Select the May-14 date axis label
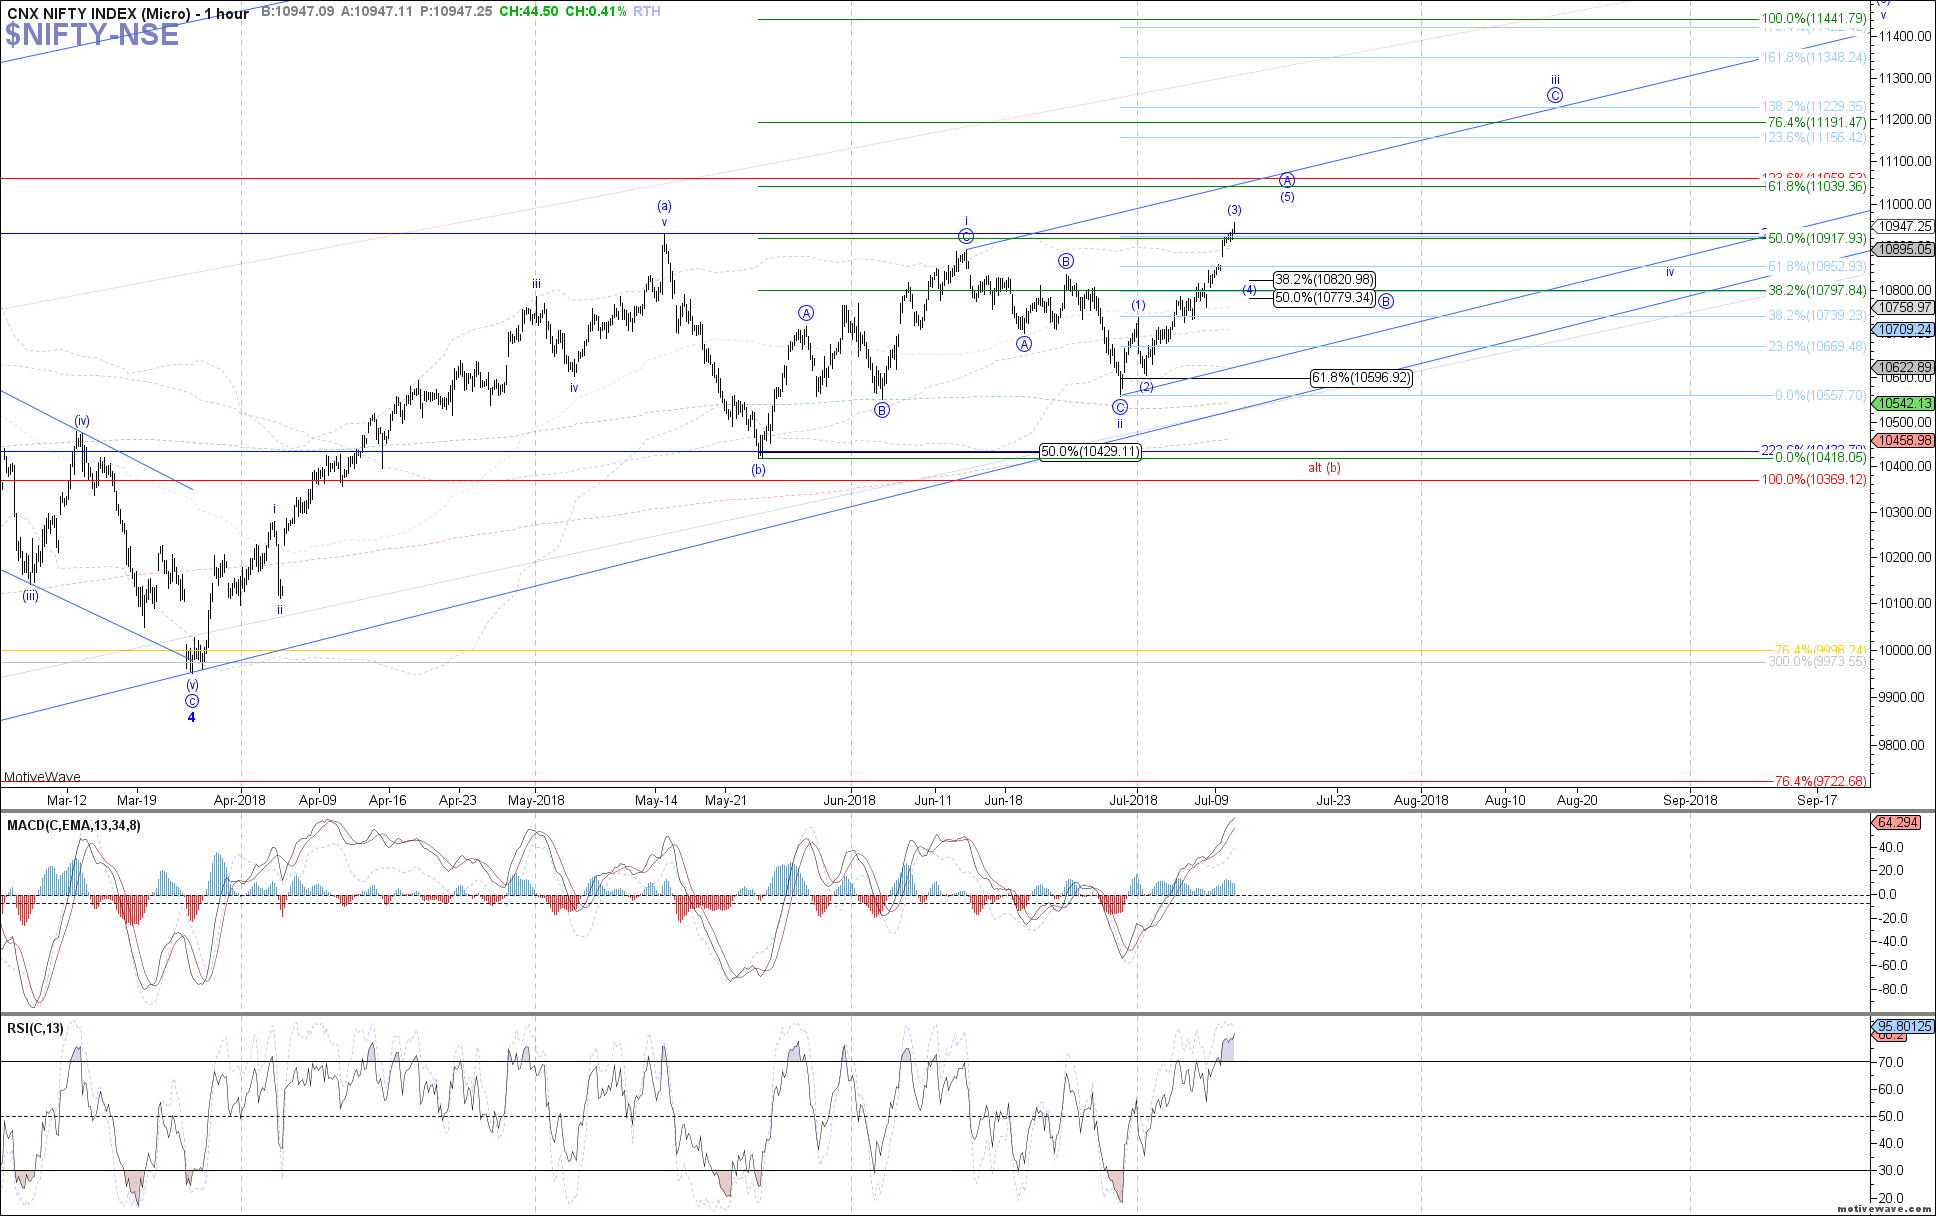Screen dimensions: 1936x1216 coord(657,800)
